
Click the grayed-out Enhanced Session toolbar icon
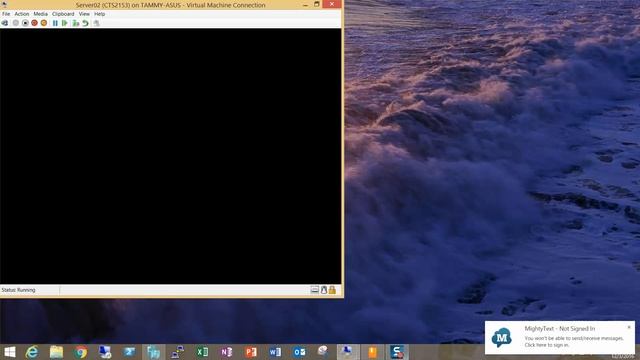96,23
